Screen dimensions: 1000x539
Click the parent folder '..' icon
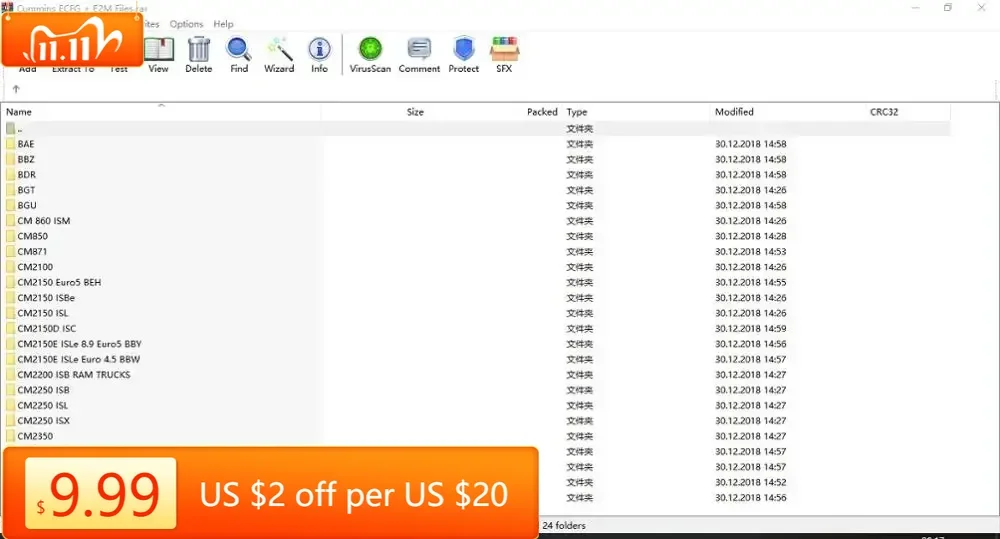click(10, 129)
